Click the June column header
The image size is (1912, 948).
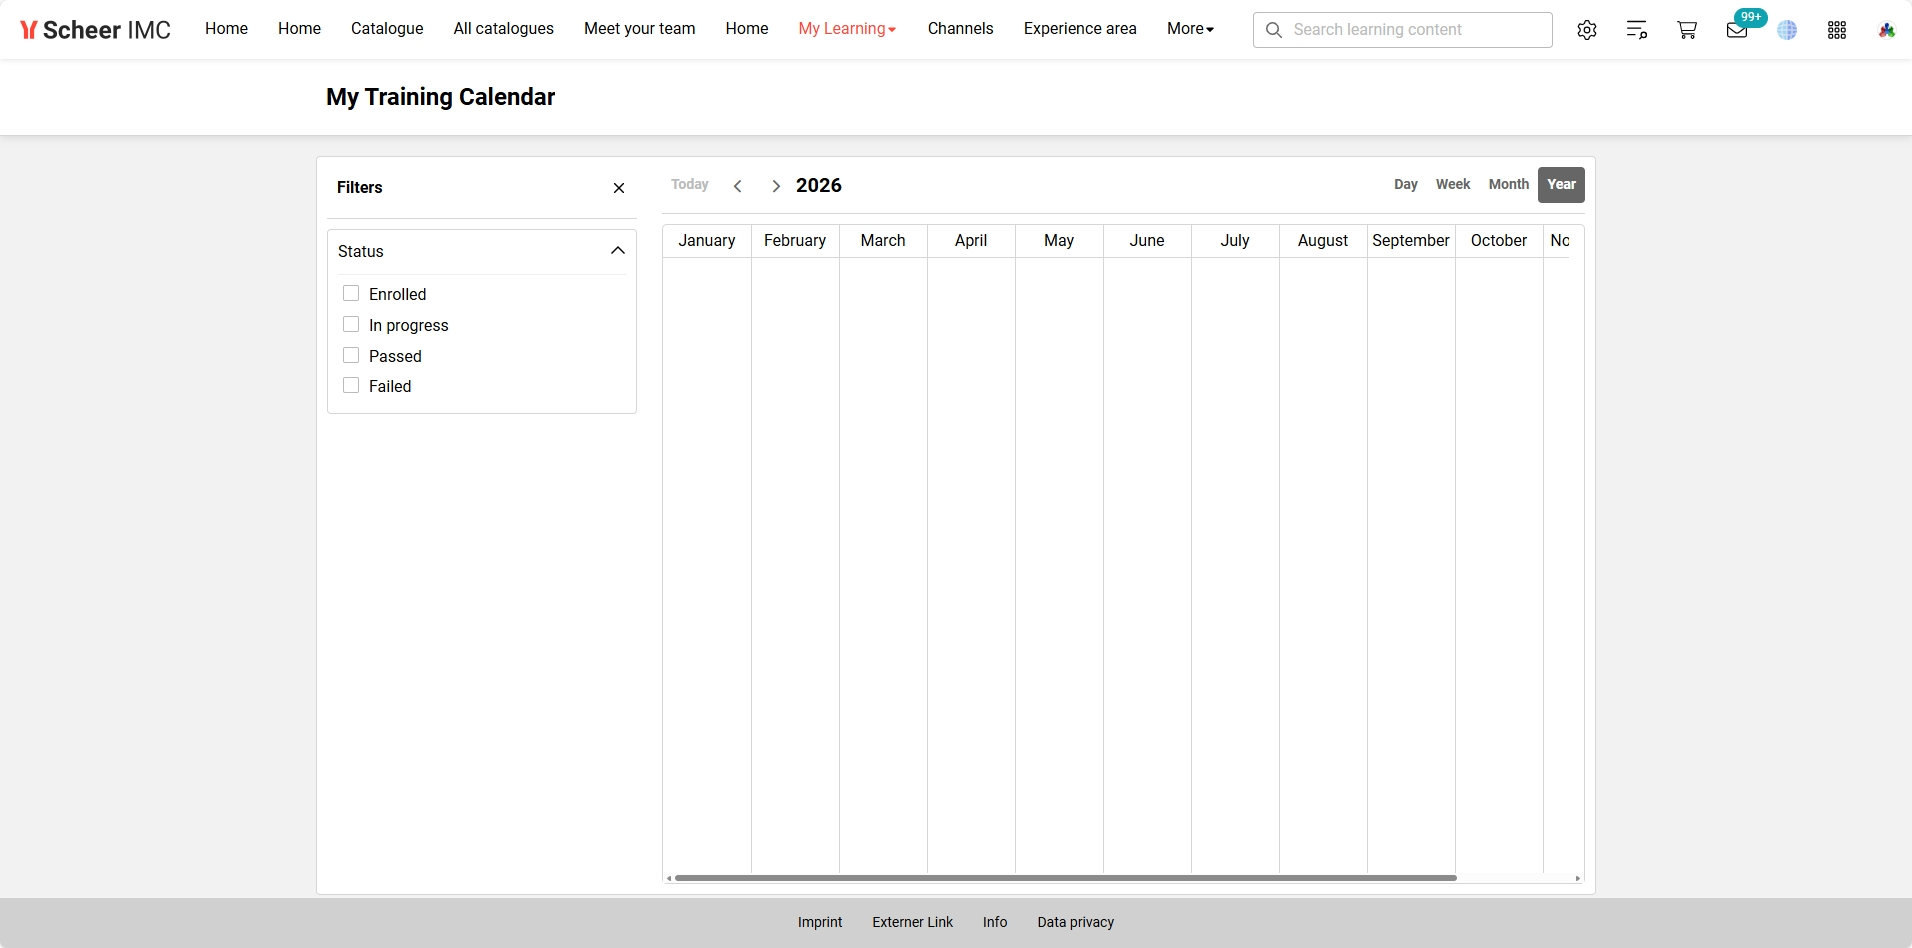tap(1147, 241)
